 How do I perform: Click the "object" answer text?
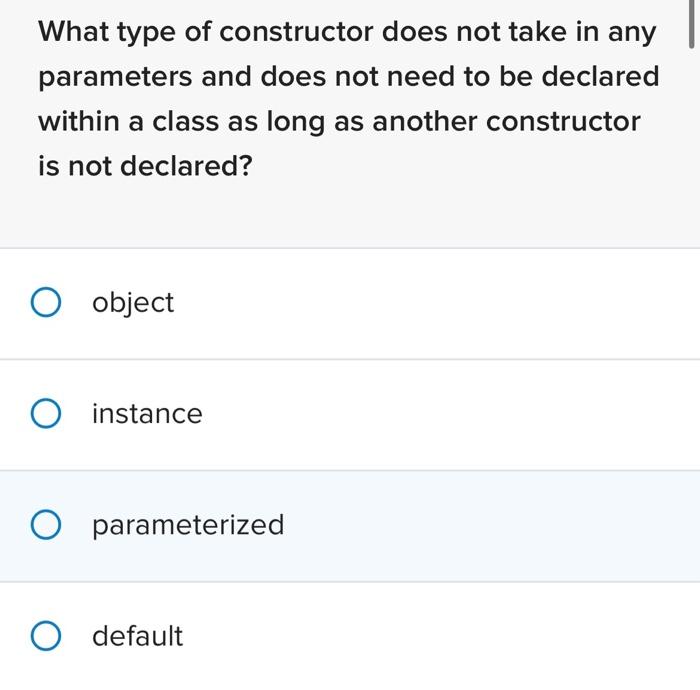point(133,303)
